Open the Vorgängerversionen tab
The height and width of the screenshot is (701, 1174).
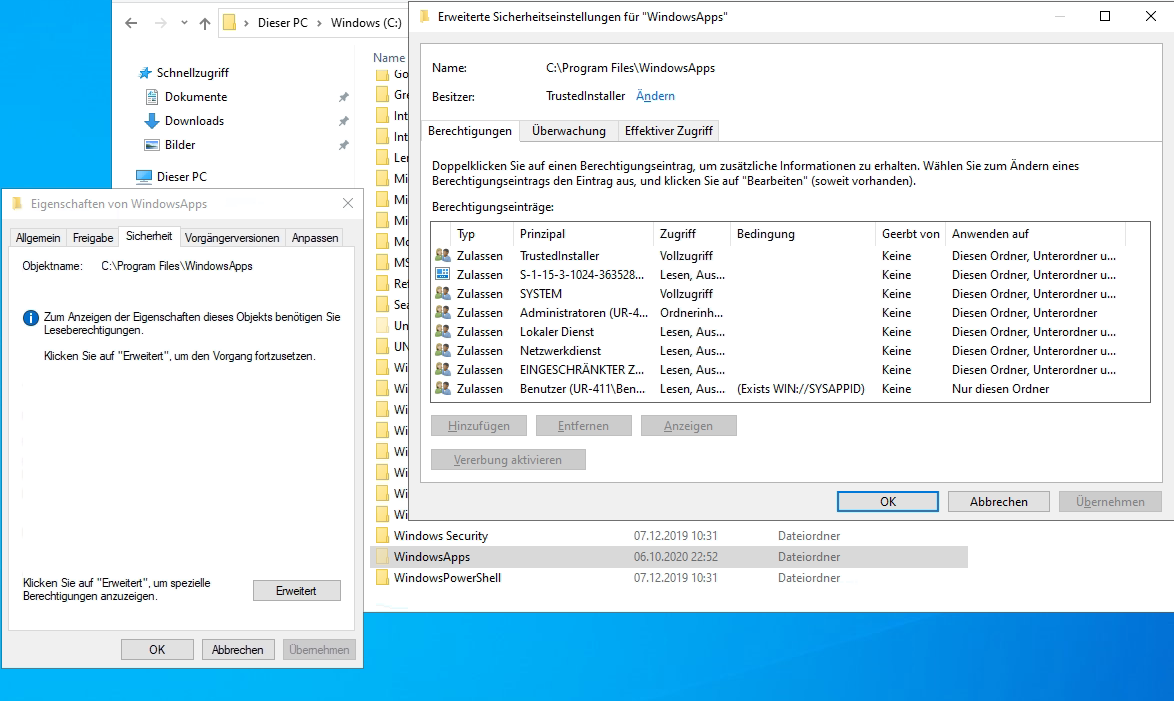click(232, 238)
